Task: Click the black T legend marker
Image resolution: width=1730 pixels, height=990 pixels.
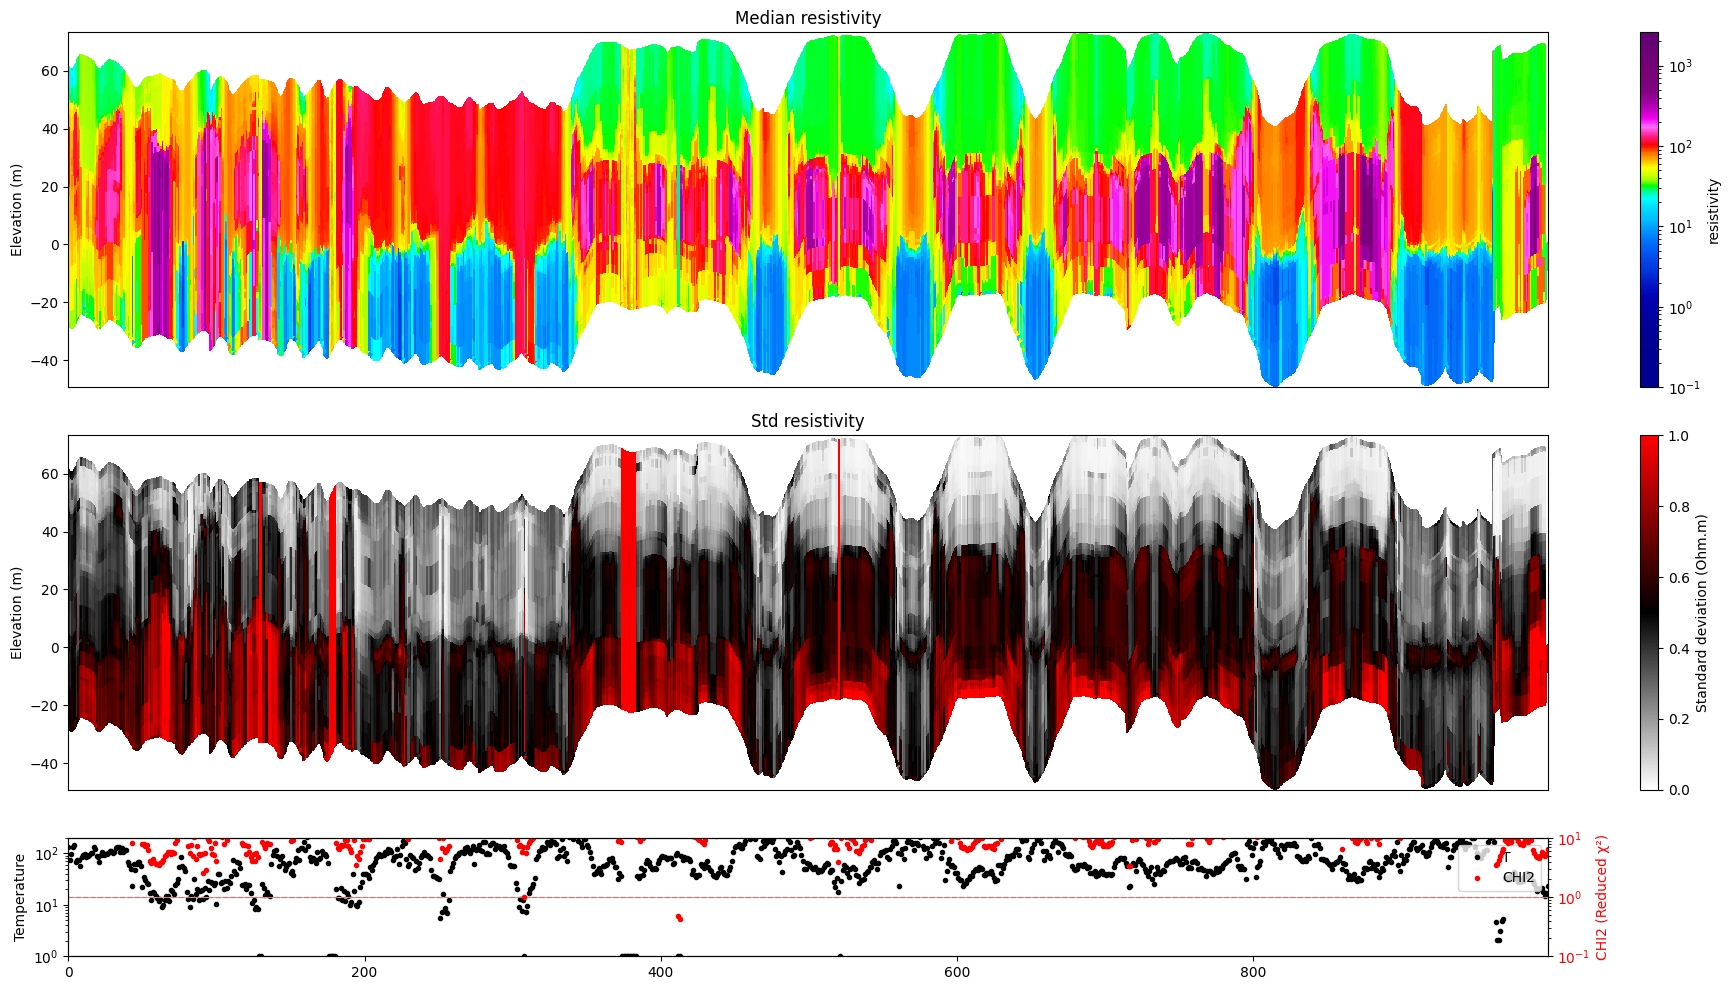Action: pos(1477,858)
